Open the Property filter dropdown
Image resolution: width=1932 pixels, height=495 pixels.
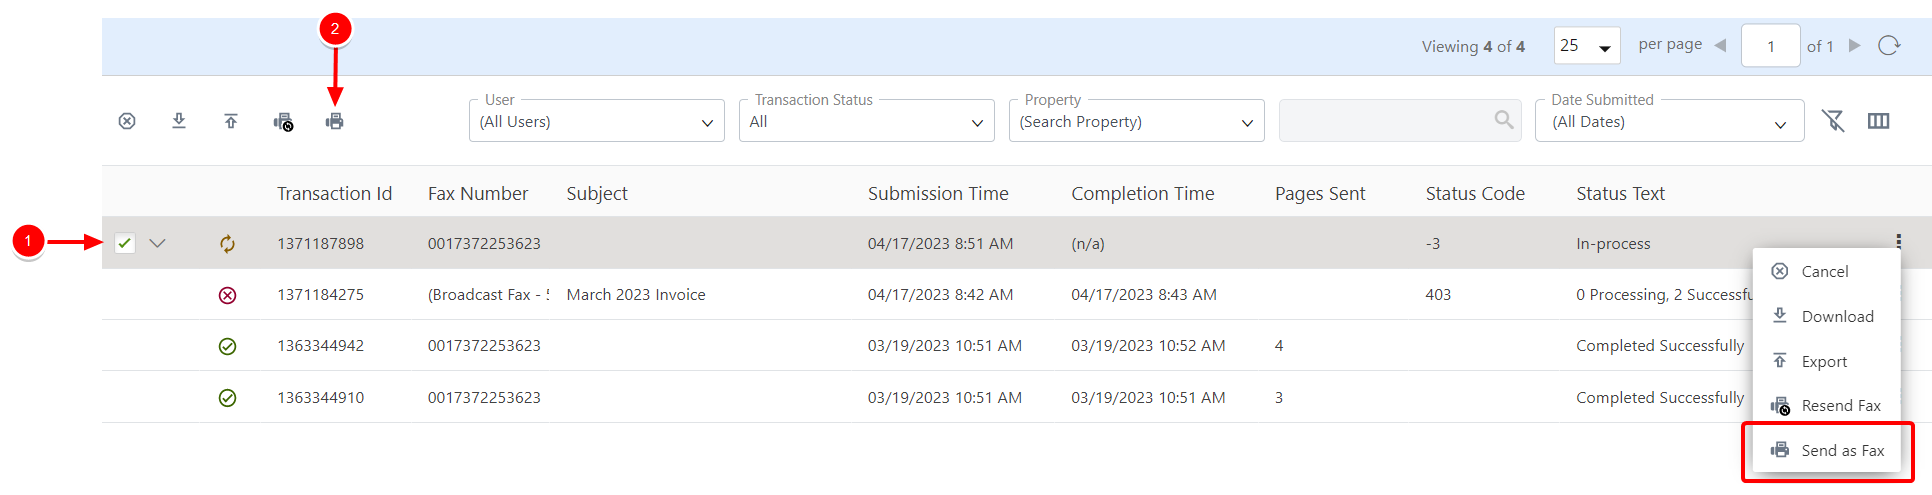pyautogui.click(x=1136, y=122)
